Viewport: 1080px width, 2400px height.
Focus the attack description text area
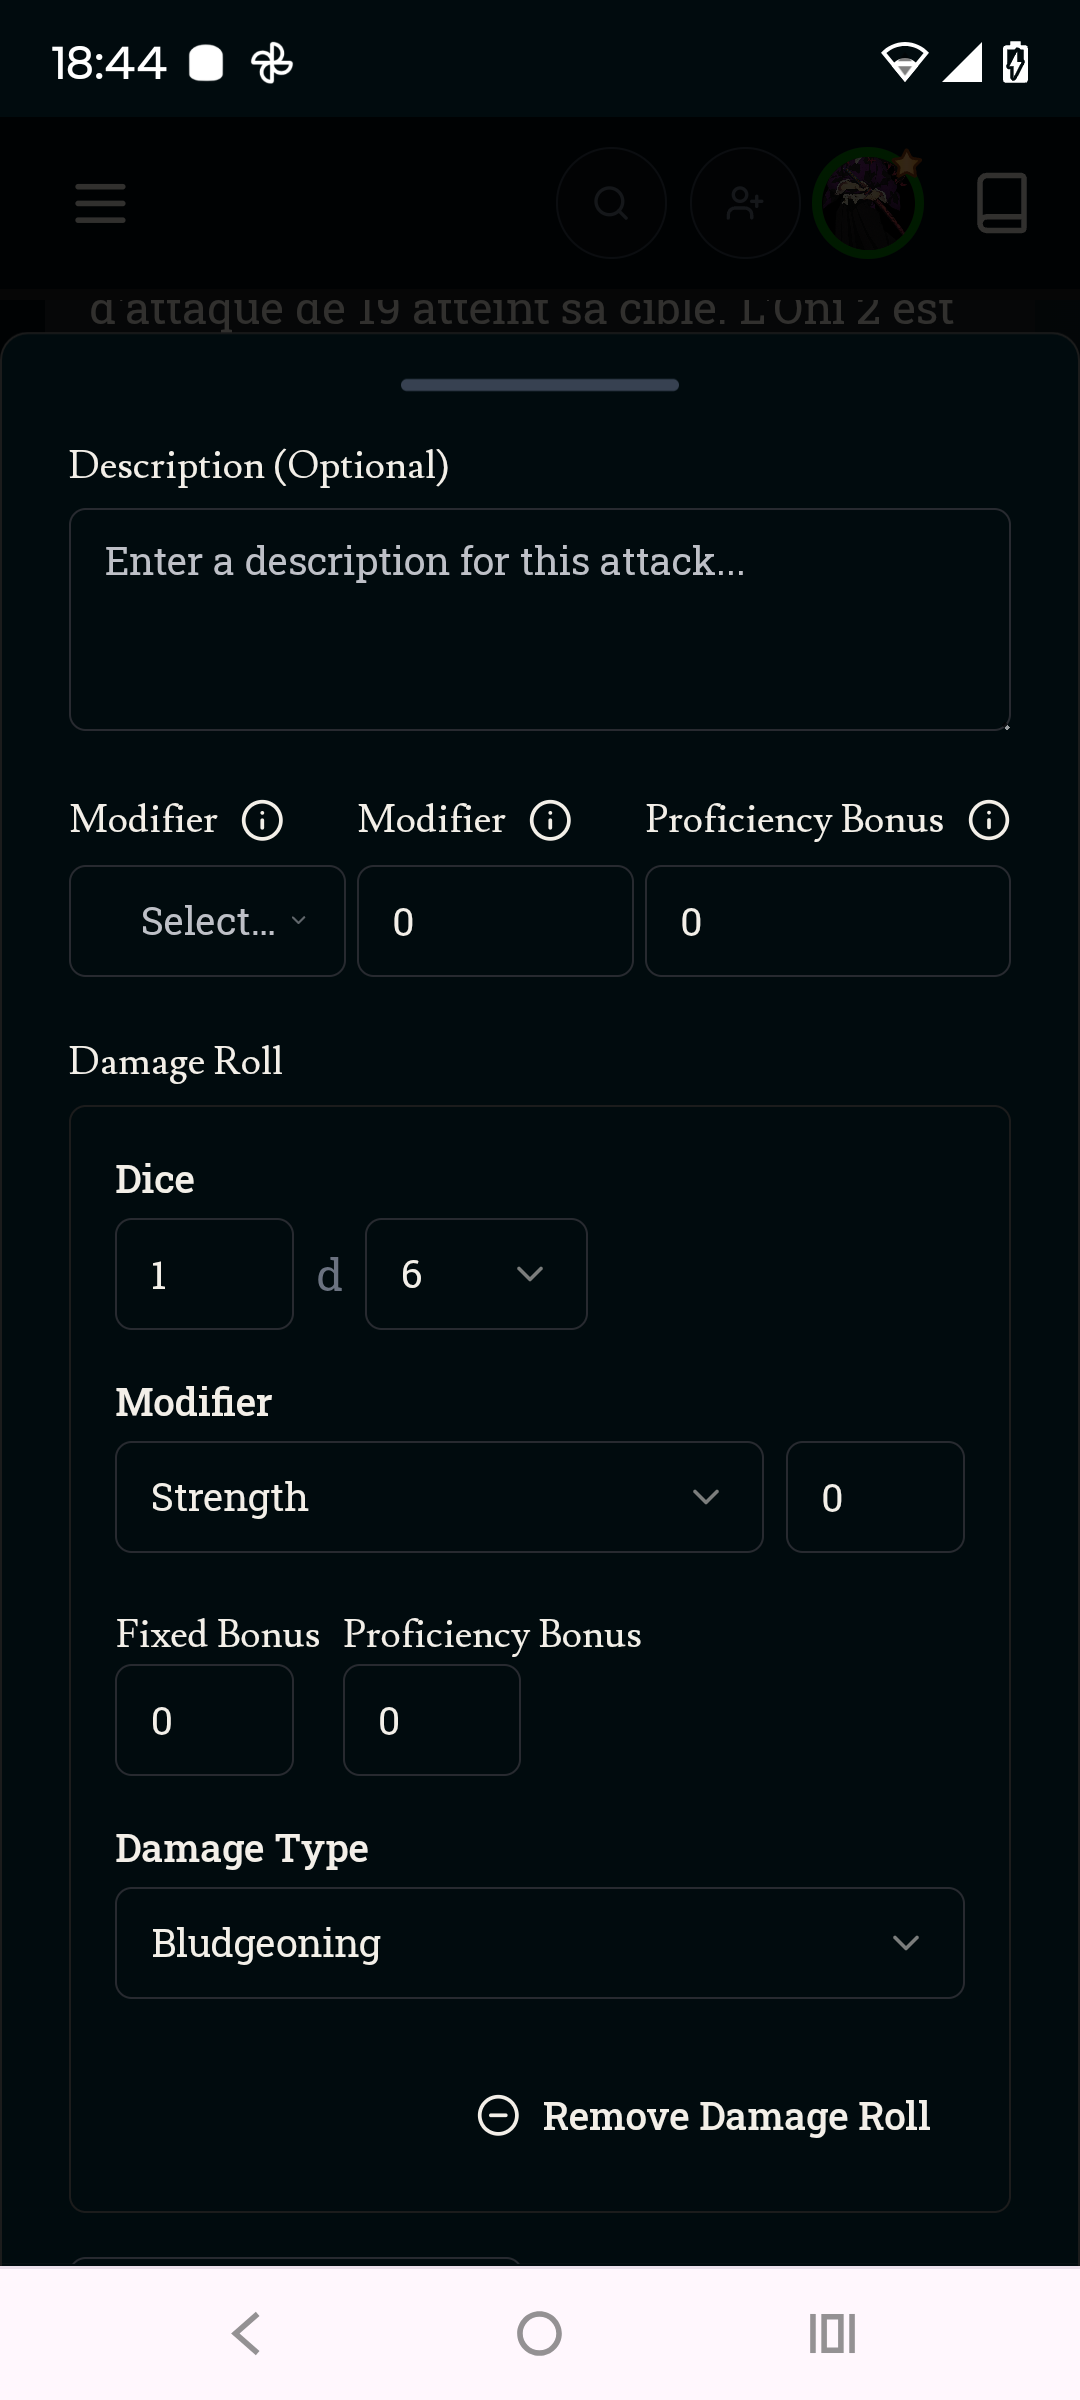coord(540,620)
